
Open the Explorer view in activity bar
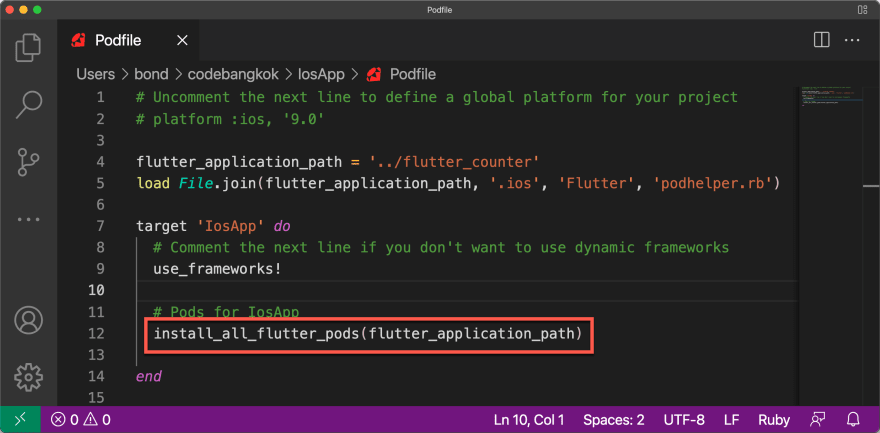(28, 47)
